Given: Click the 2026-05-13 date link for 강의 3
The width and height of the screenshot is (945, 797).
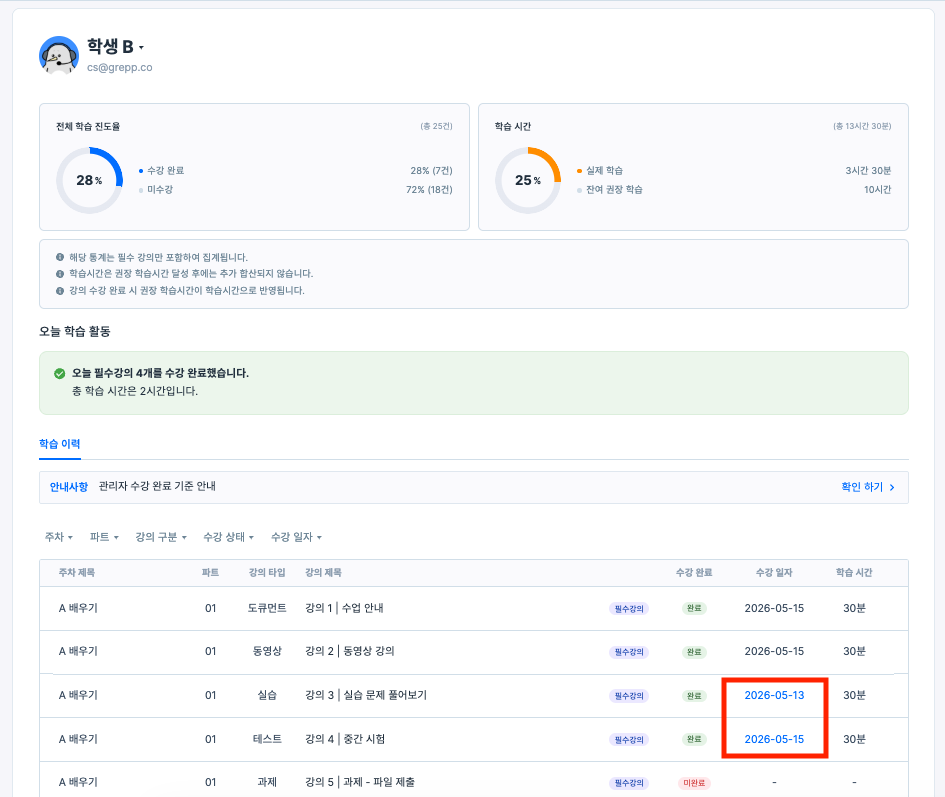Looking at the screenshot, I should [x=774, y=696].
